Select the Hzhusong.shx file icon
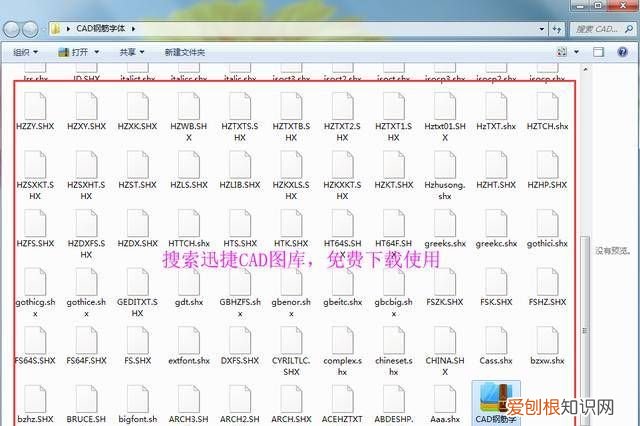The image size is (640, 426). point(445,164)
